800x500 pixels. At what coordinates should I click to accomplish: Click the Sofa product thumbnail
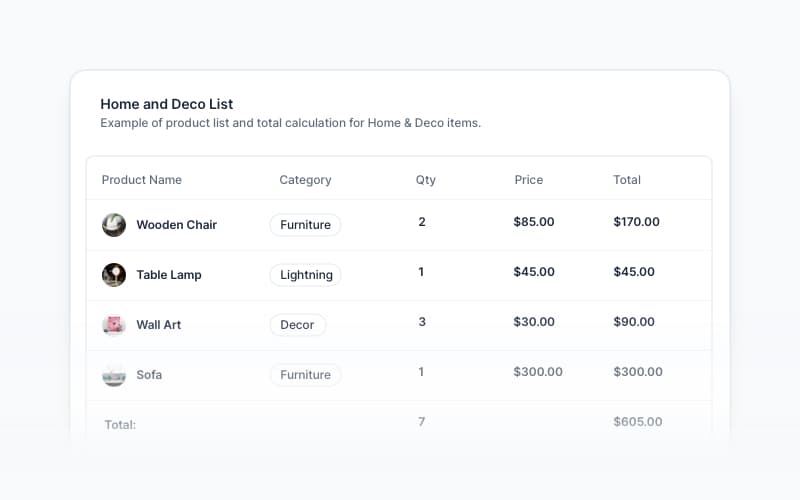tap(114, 375)
